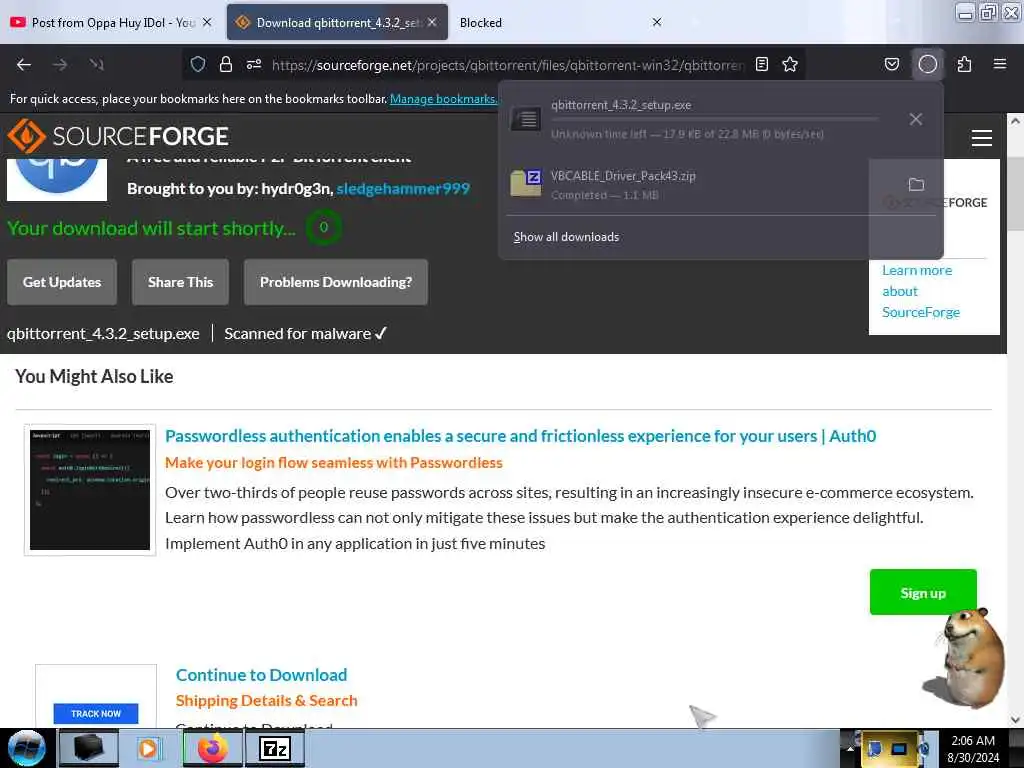1024x768 pixels.
Task: Click the download countdown circle
Action: click(x=323, y=228)
